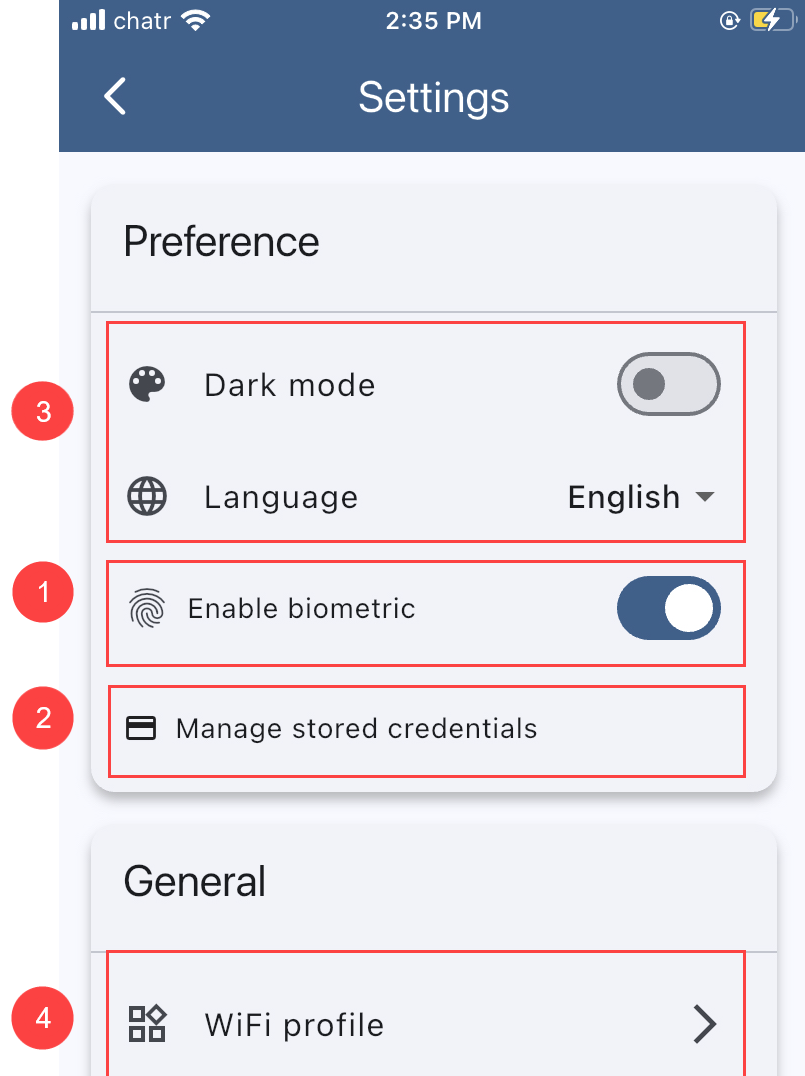The height and width of the screenshot is (1076, 805).
Task: Click the red annotation marker number 3
Action: coord(43,411)
